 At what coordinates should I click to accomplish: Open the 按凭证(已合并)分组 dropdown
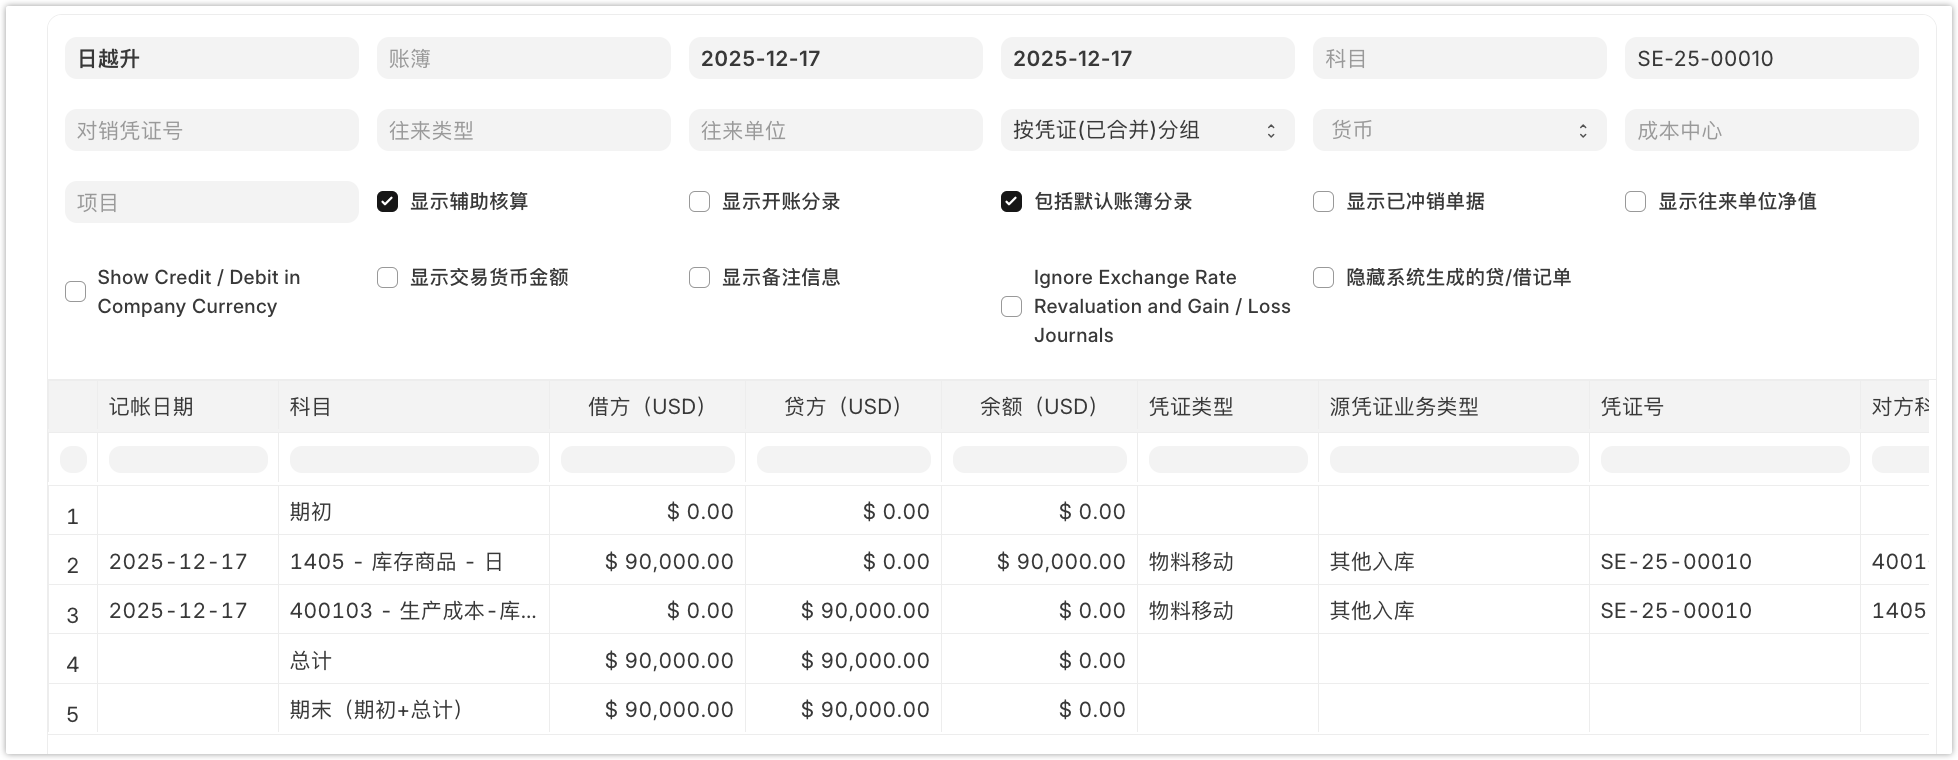click(x=1146, y=130)
